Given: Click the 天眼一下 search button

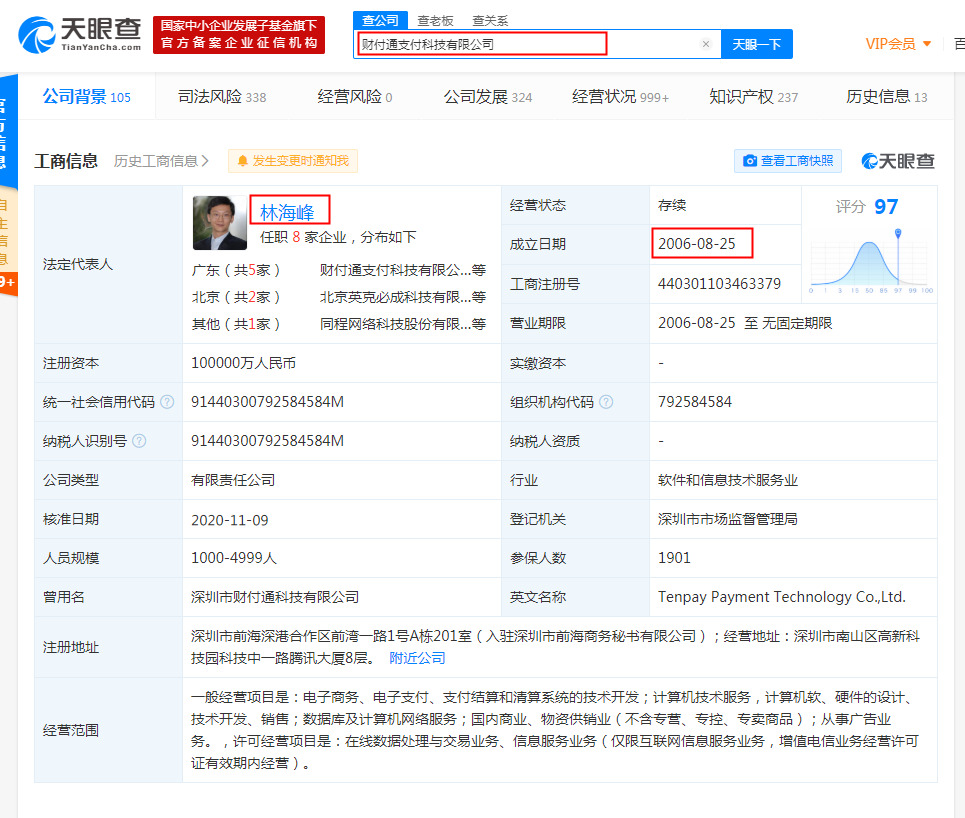Looking at the screenshot, I should (756, 44).
